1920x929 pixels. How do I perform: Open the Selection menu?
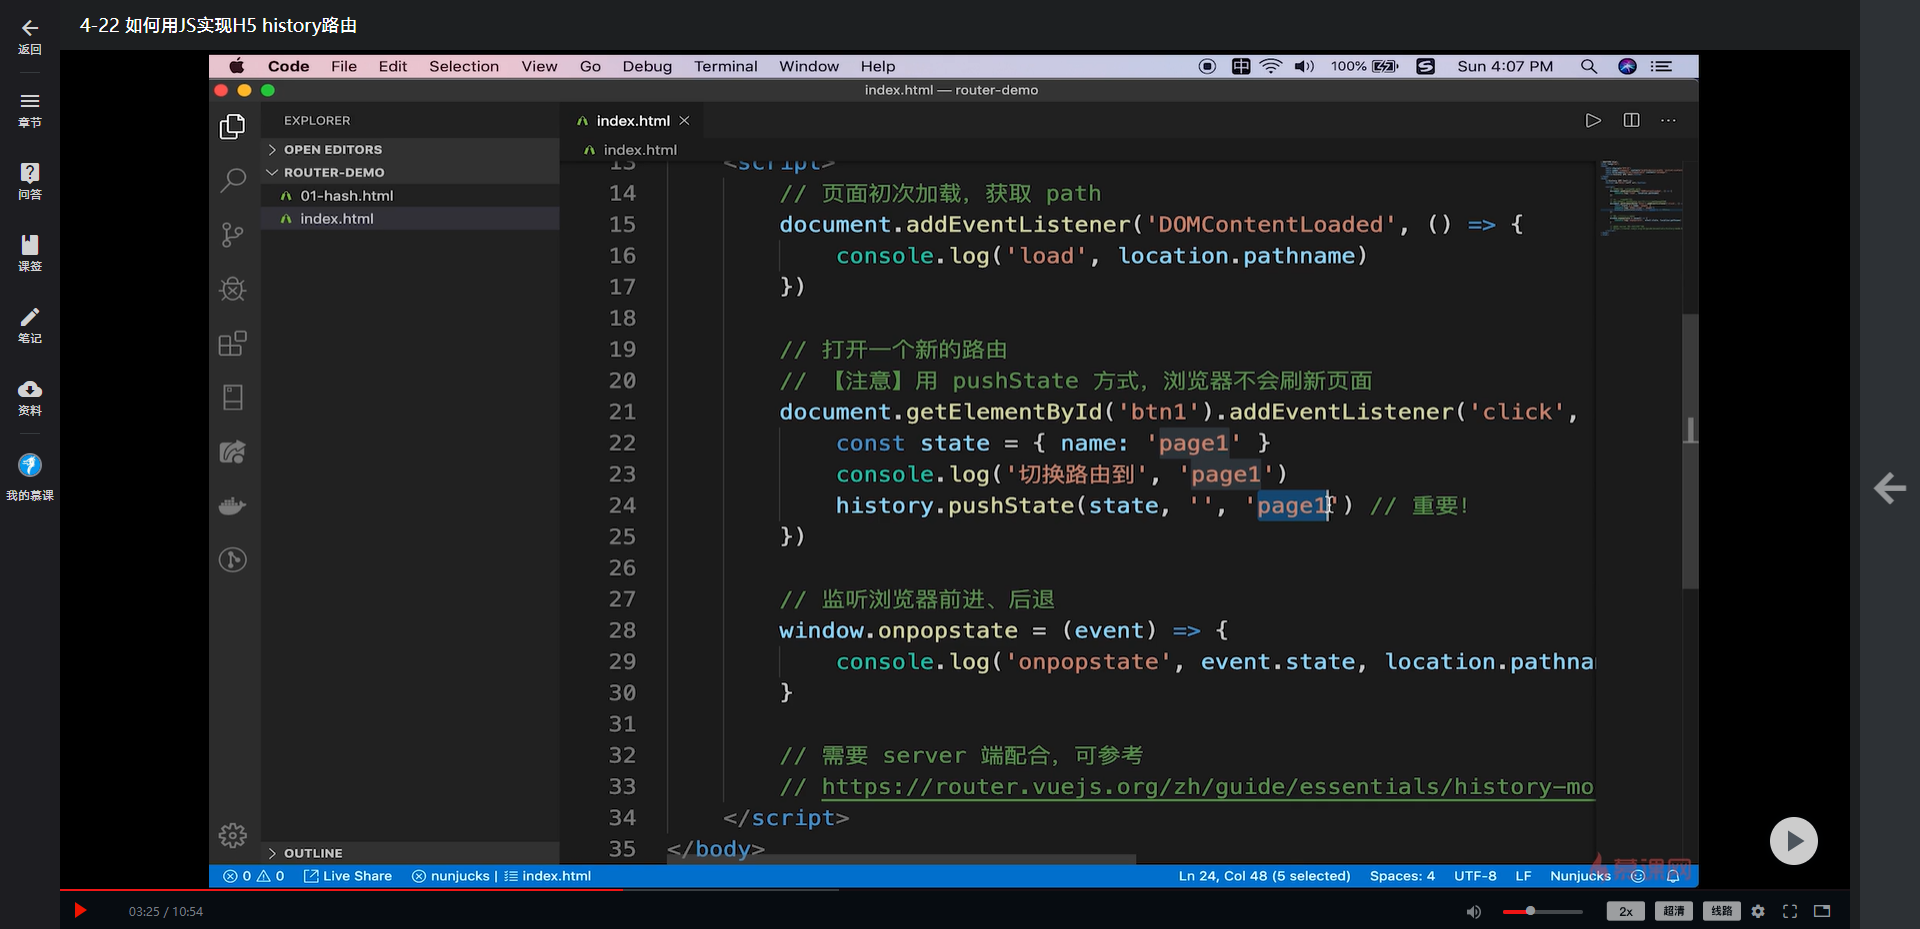[x=464, y=66]
